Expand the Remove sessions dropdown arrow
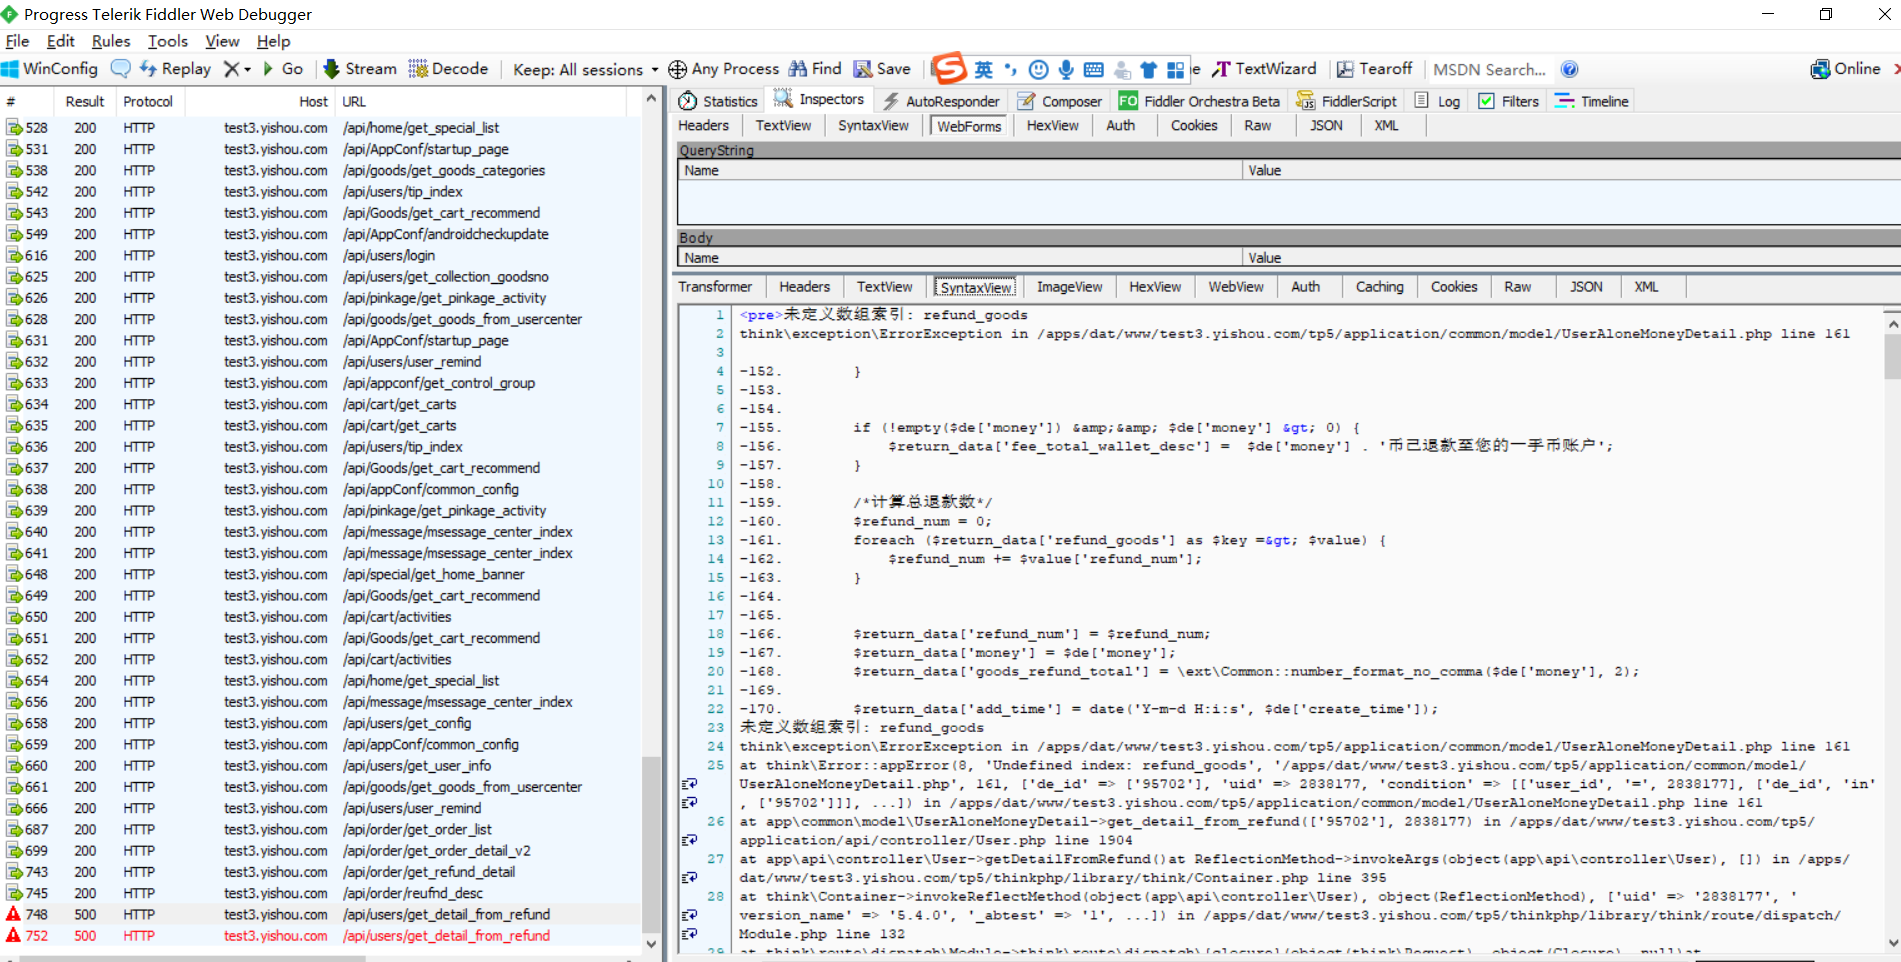Screen dimensions: 1901x962 click(x=247, y=70)
